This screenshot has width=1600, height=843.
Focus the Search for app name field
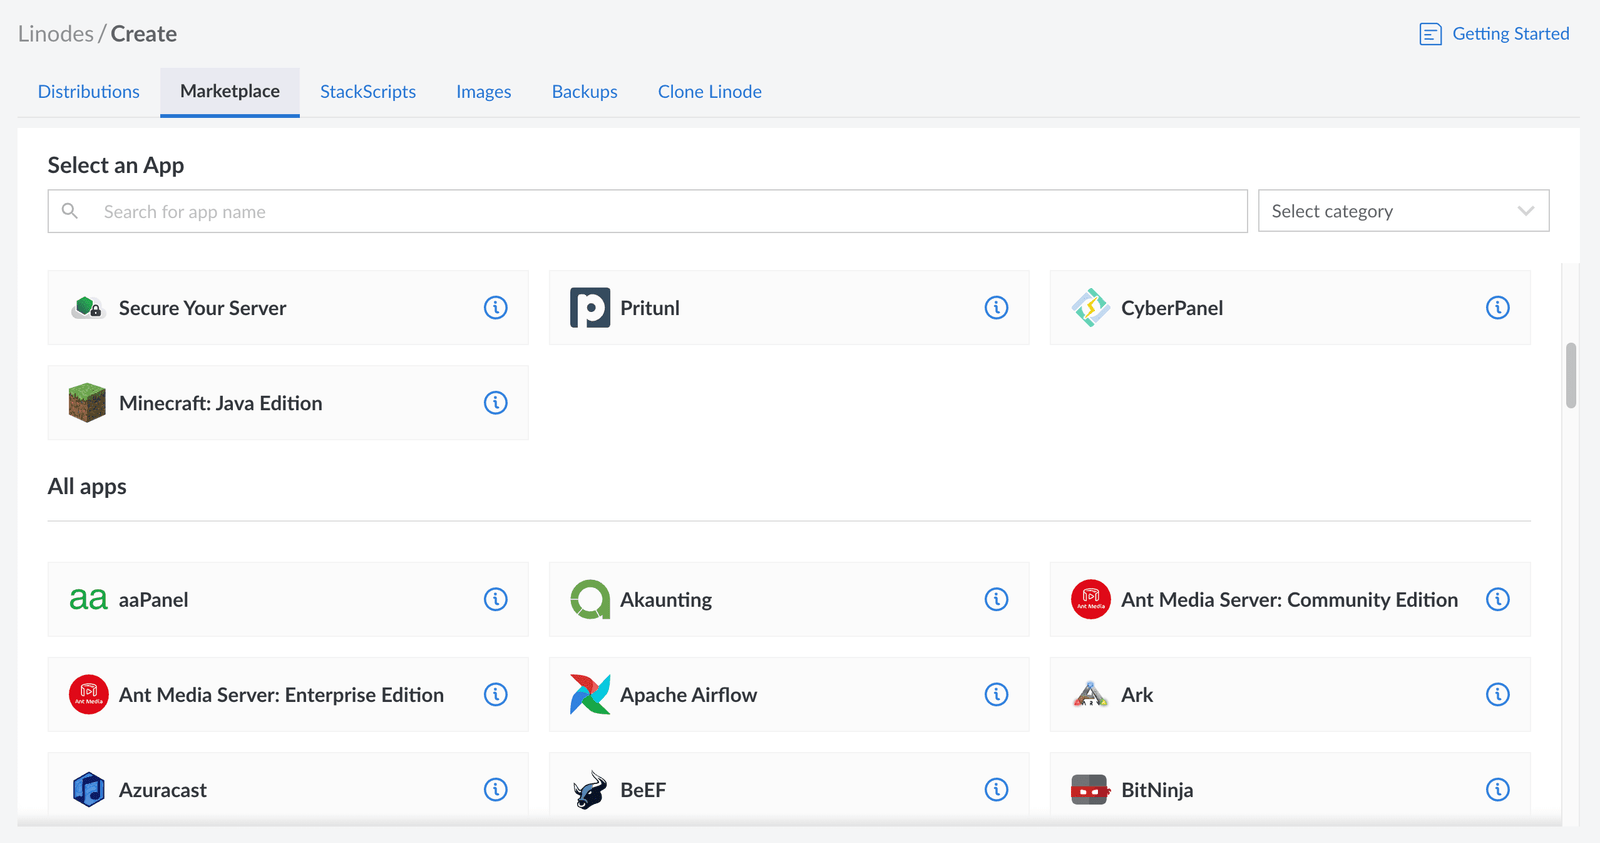coord(648,211)
